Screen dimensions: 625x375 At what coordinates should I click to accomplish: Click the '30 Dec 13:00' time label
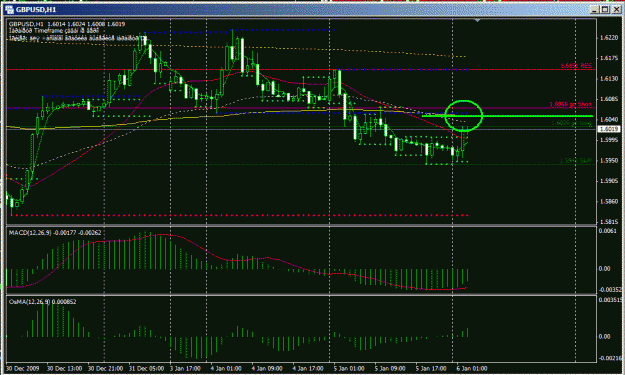[x=64, y=369]
